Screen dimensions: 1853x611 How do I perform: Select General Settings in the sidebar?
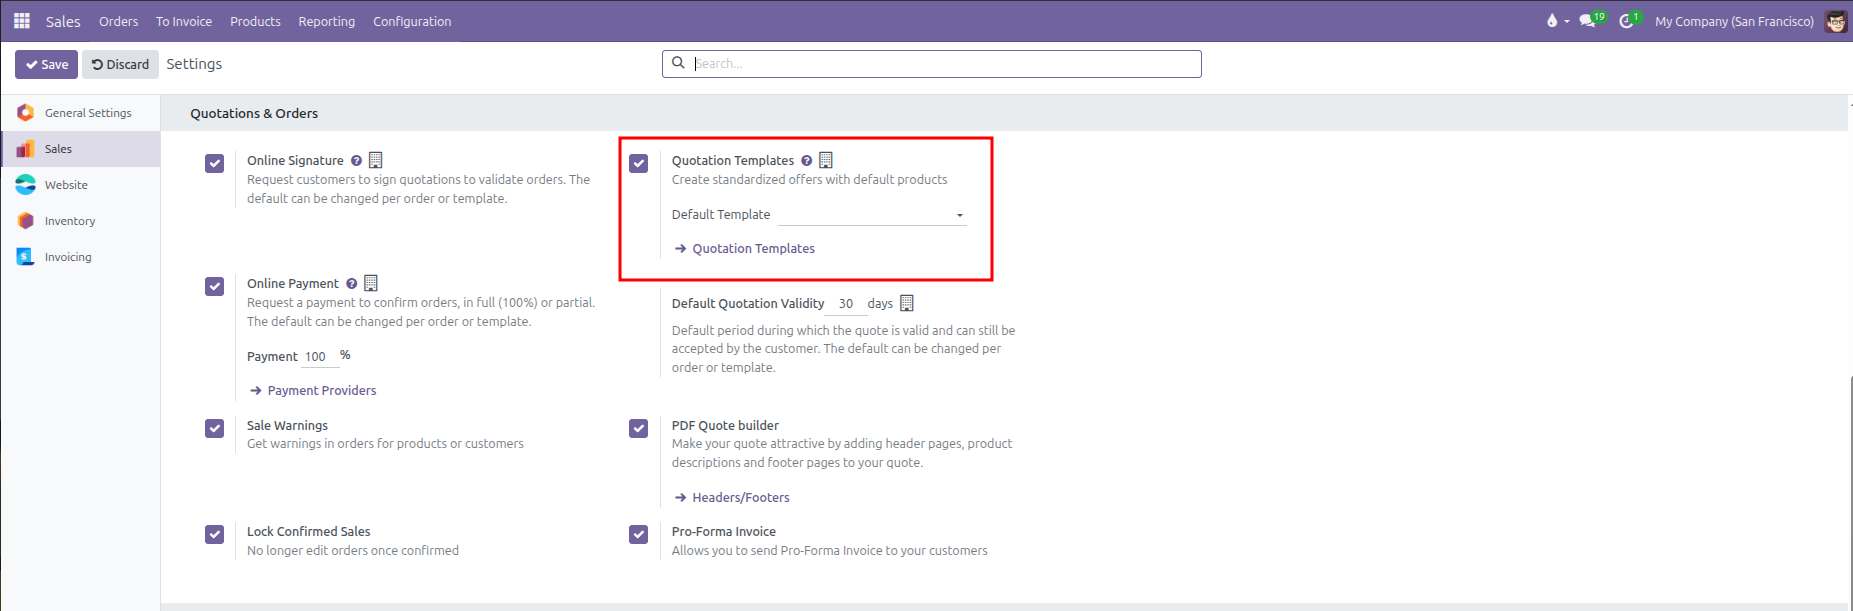coord(88,113)
